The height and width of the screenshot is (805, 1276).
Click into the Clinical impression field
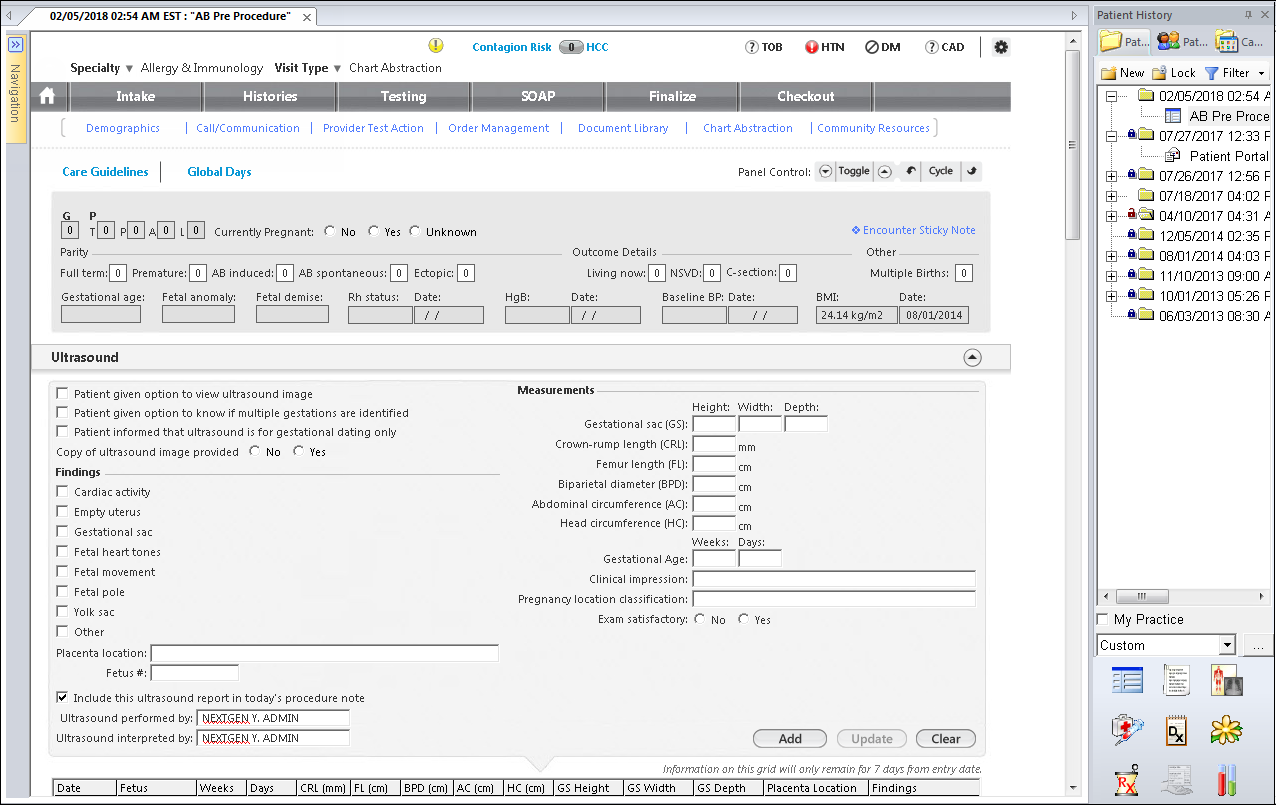point(834,579)
